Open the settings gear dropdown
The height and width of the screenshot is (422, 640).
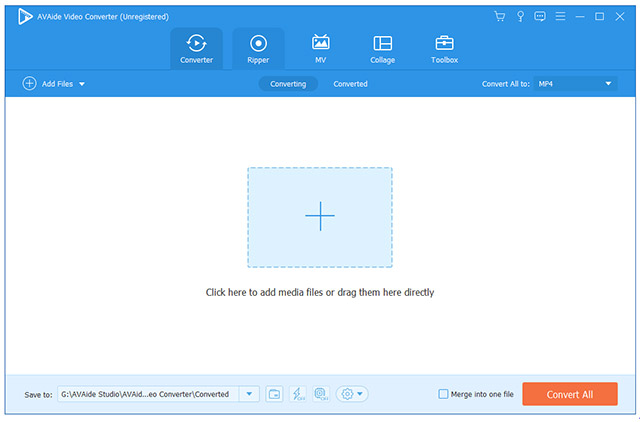[x=352, y=394]
